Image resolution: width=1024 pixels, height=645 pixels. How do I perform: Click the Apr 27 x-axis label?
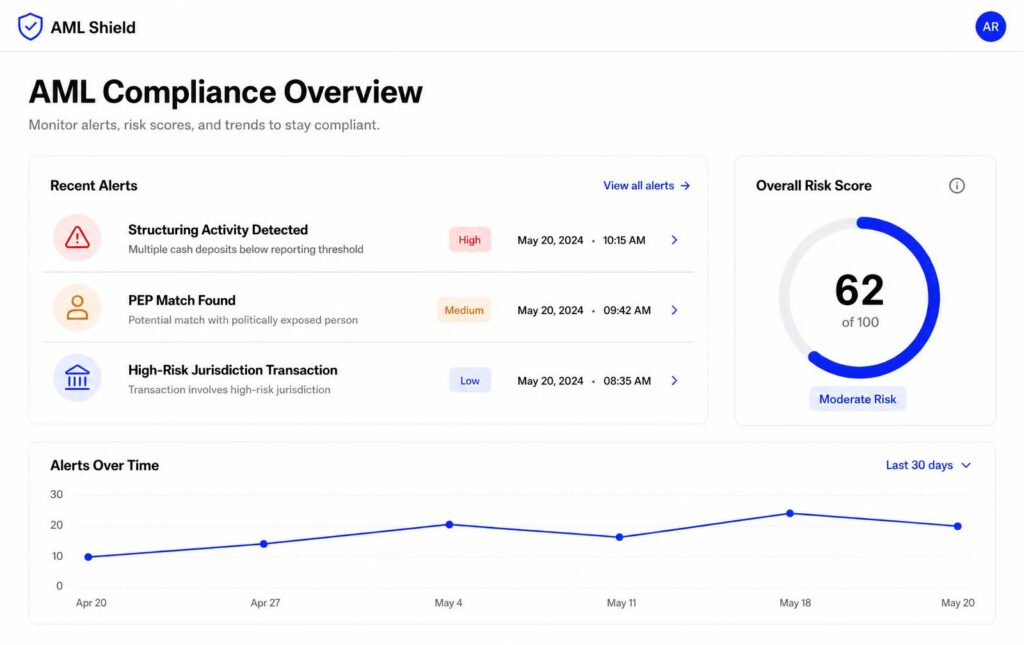[x=265, y=603]
